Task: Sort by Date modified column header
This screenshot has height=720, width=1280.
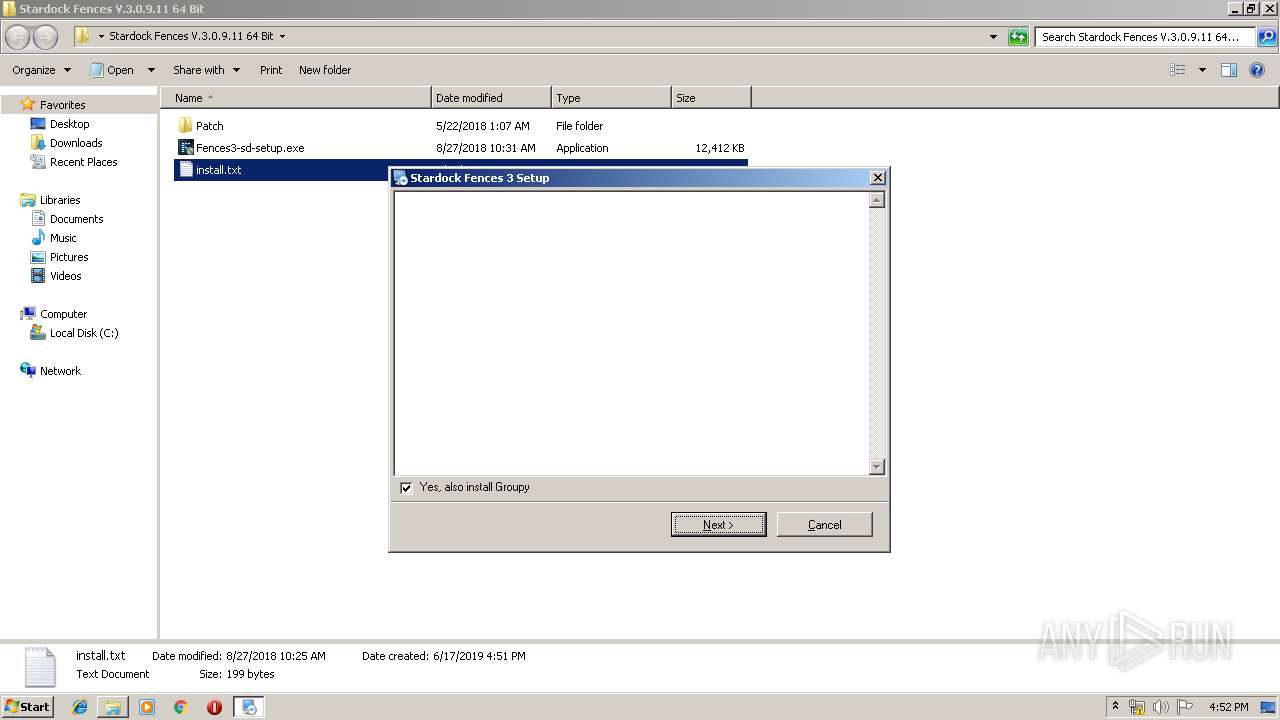Action: [x=491, y=98]
